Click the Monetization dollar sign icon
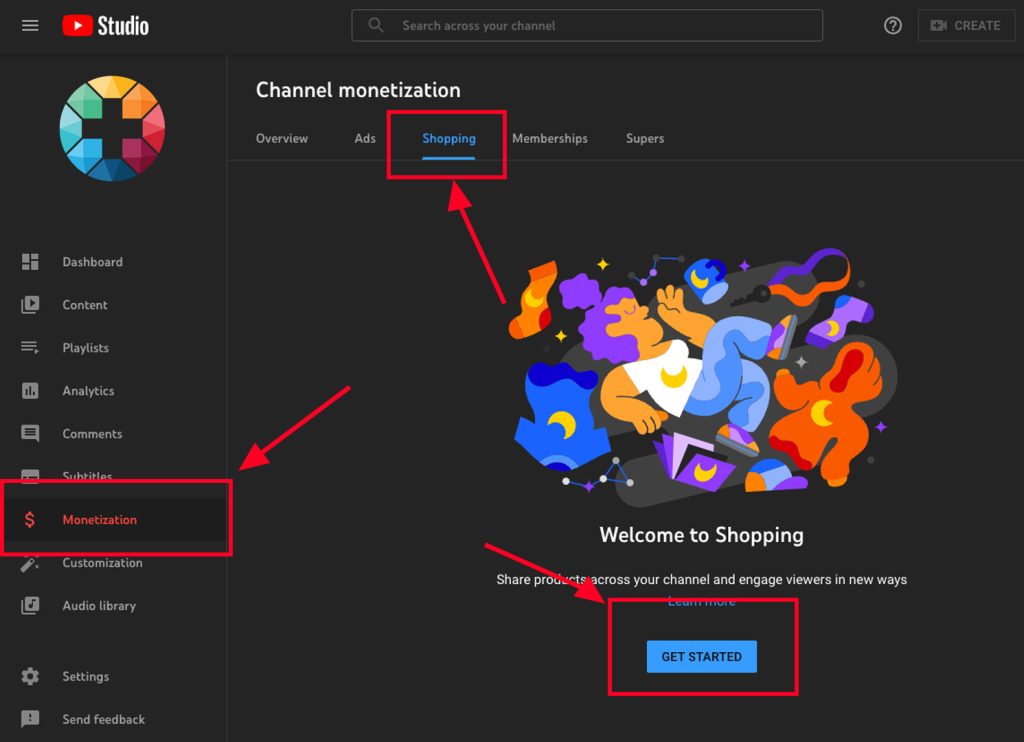Image resolution: width=1024 pixels, height=742 pixels. click(x=29, y=520)
